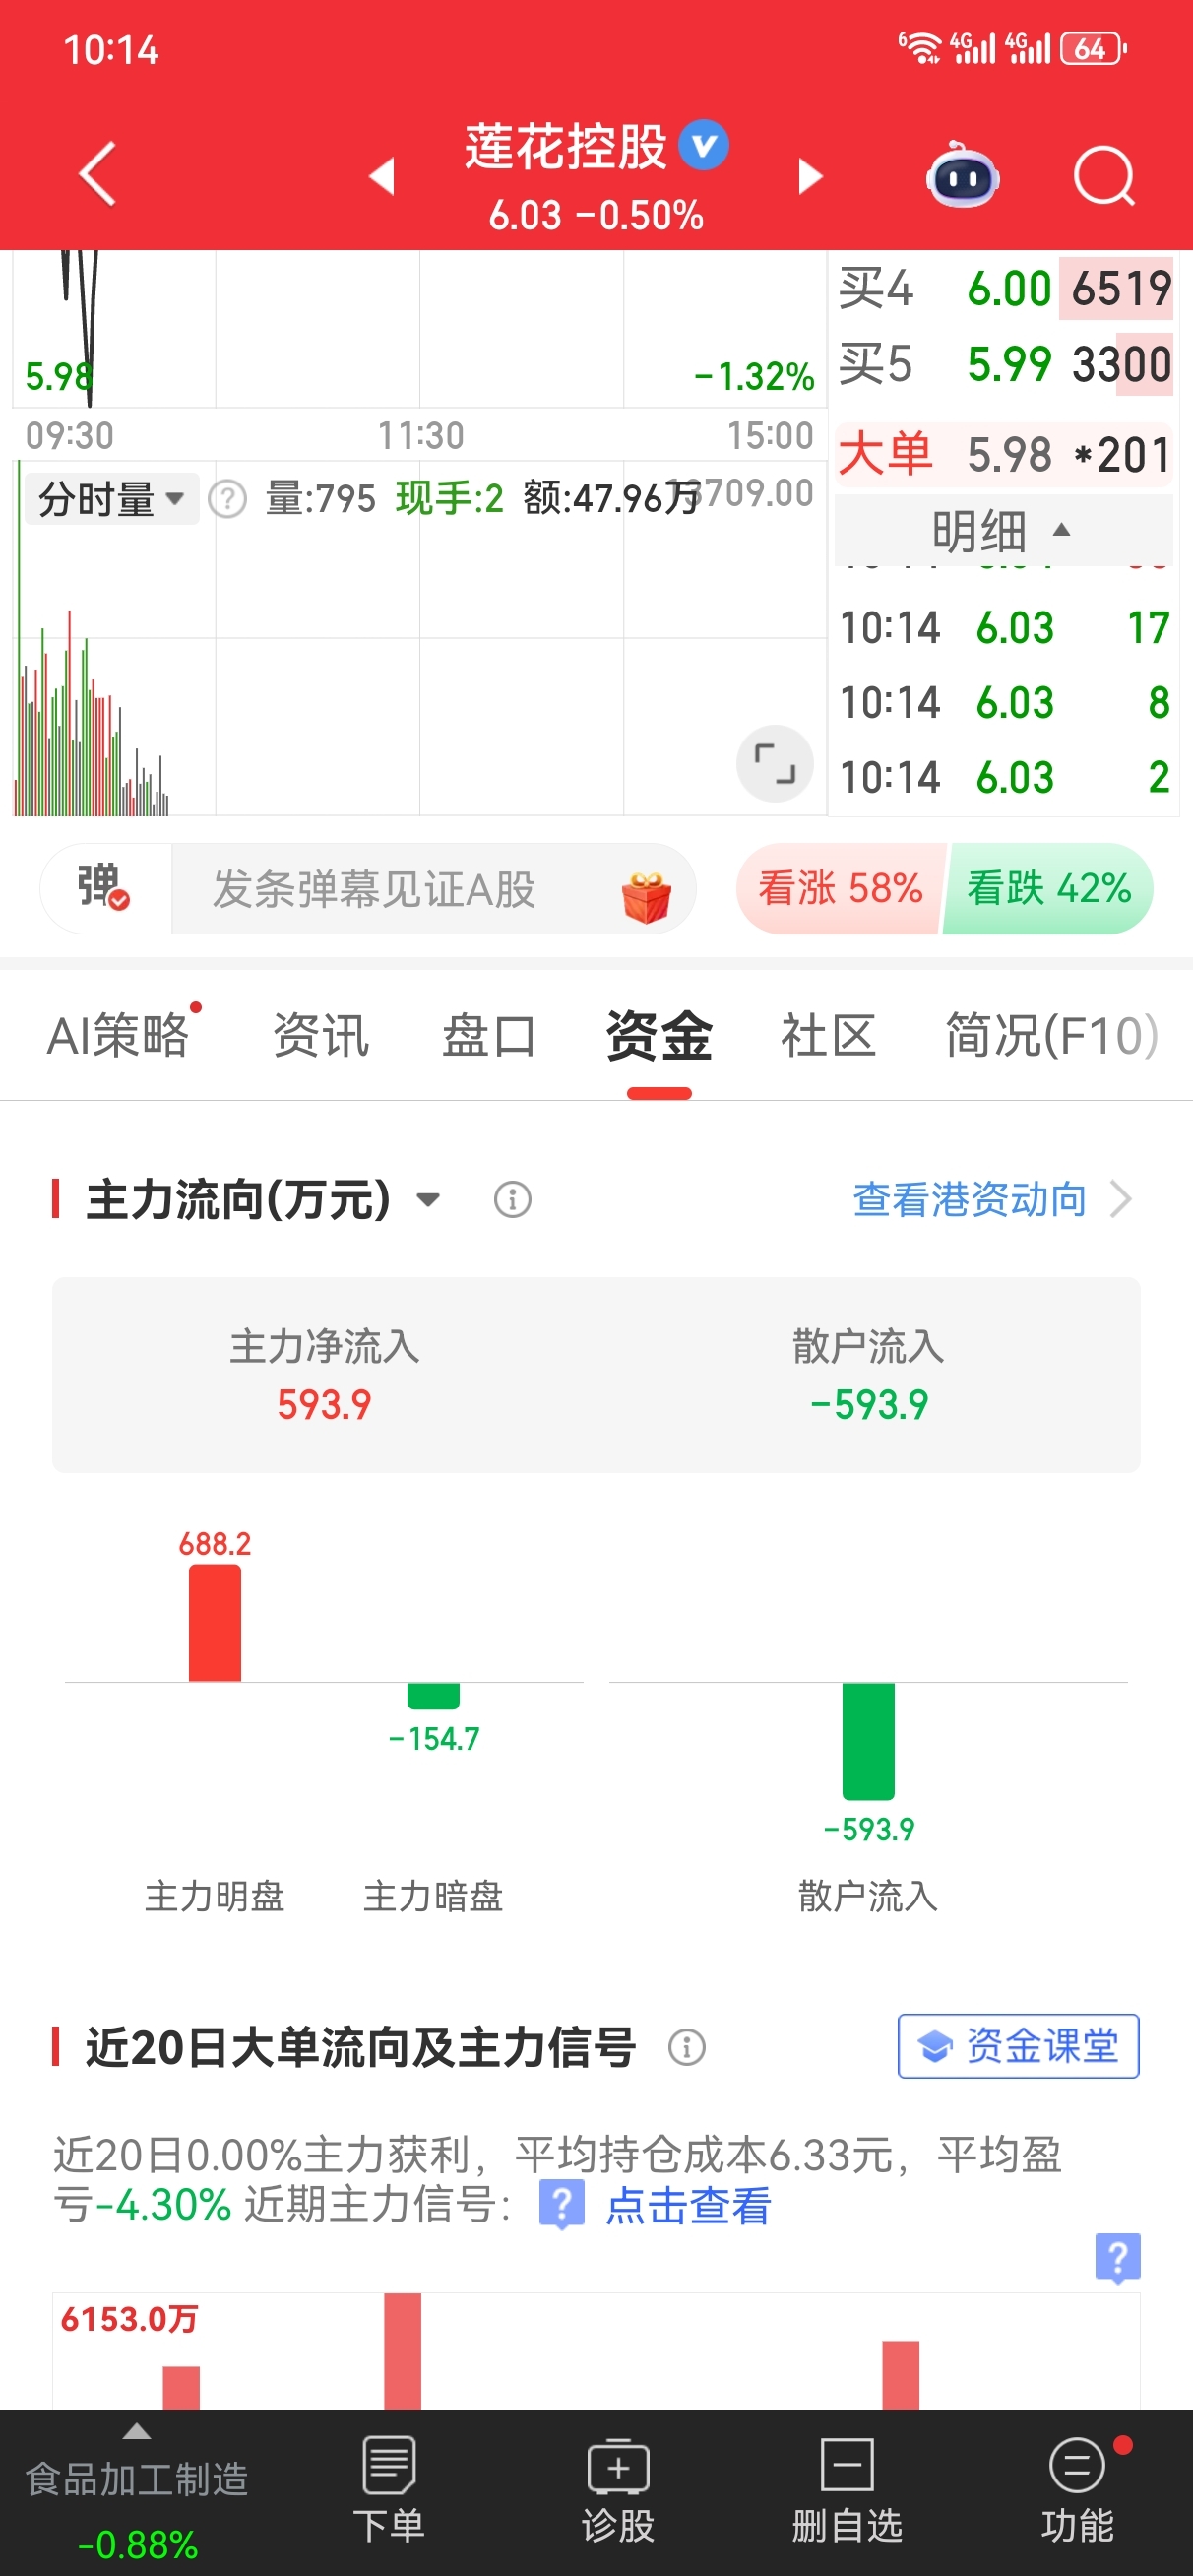Switch to the 简况(F10) tab
1193x2576 pixels.
(1052, 1035)
